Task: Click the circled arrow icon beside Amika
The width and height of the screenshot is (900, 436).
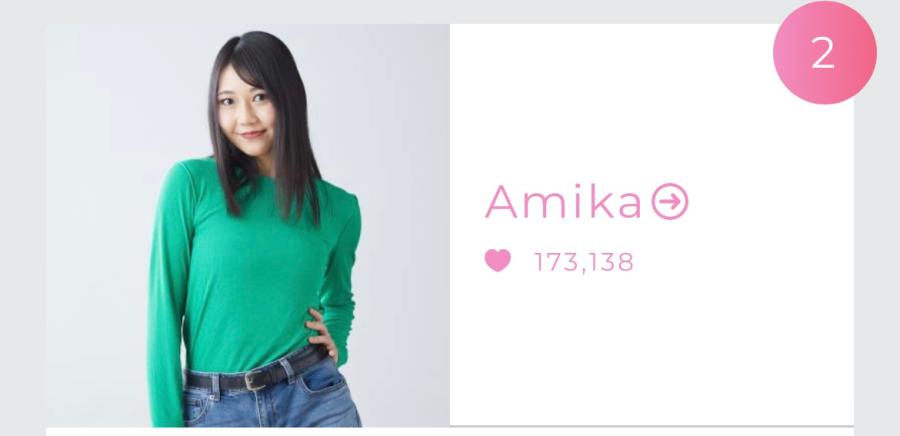Action: point(670,201)
